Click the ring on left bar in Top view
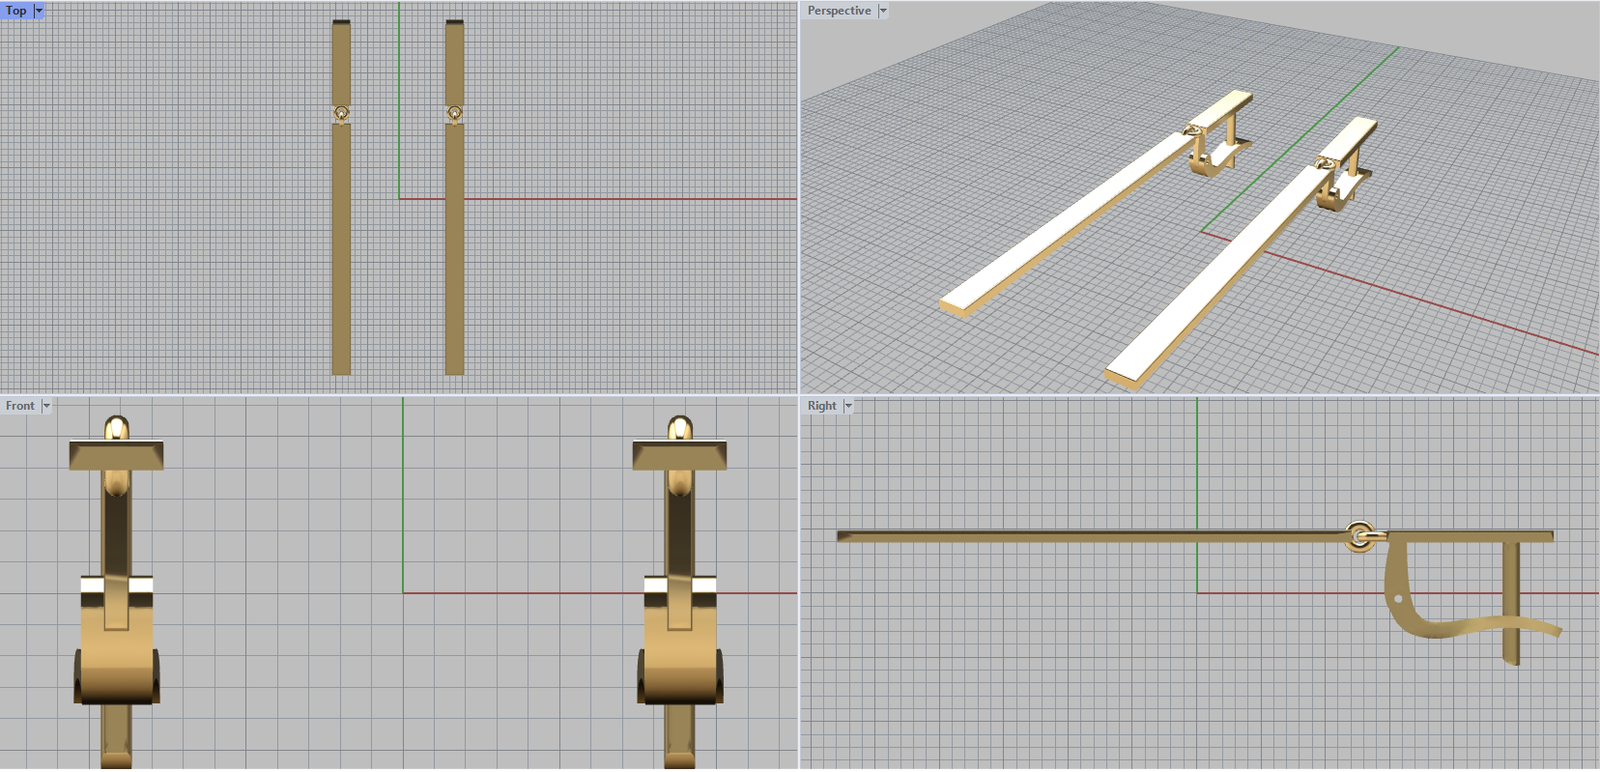This screenshot has width=1600, height=772. 341,113
